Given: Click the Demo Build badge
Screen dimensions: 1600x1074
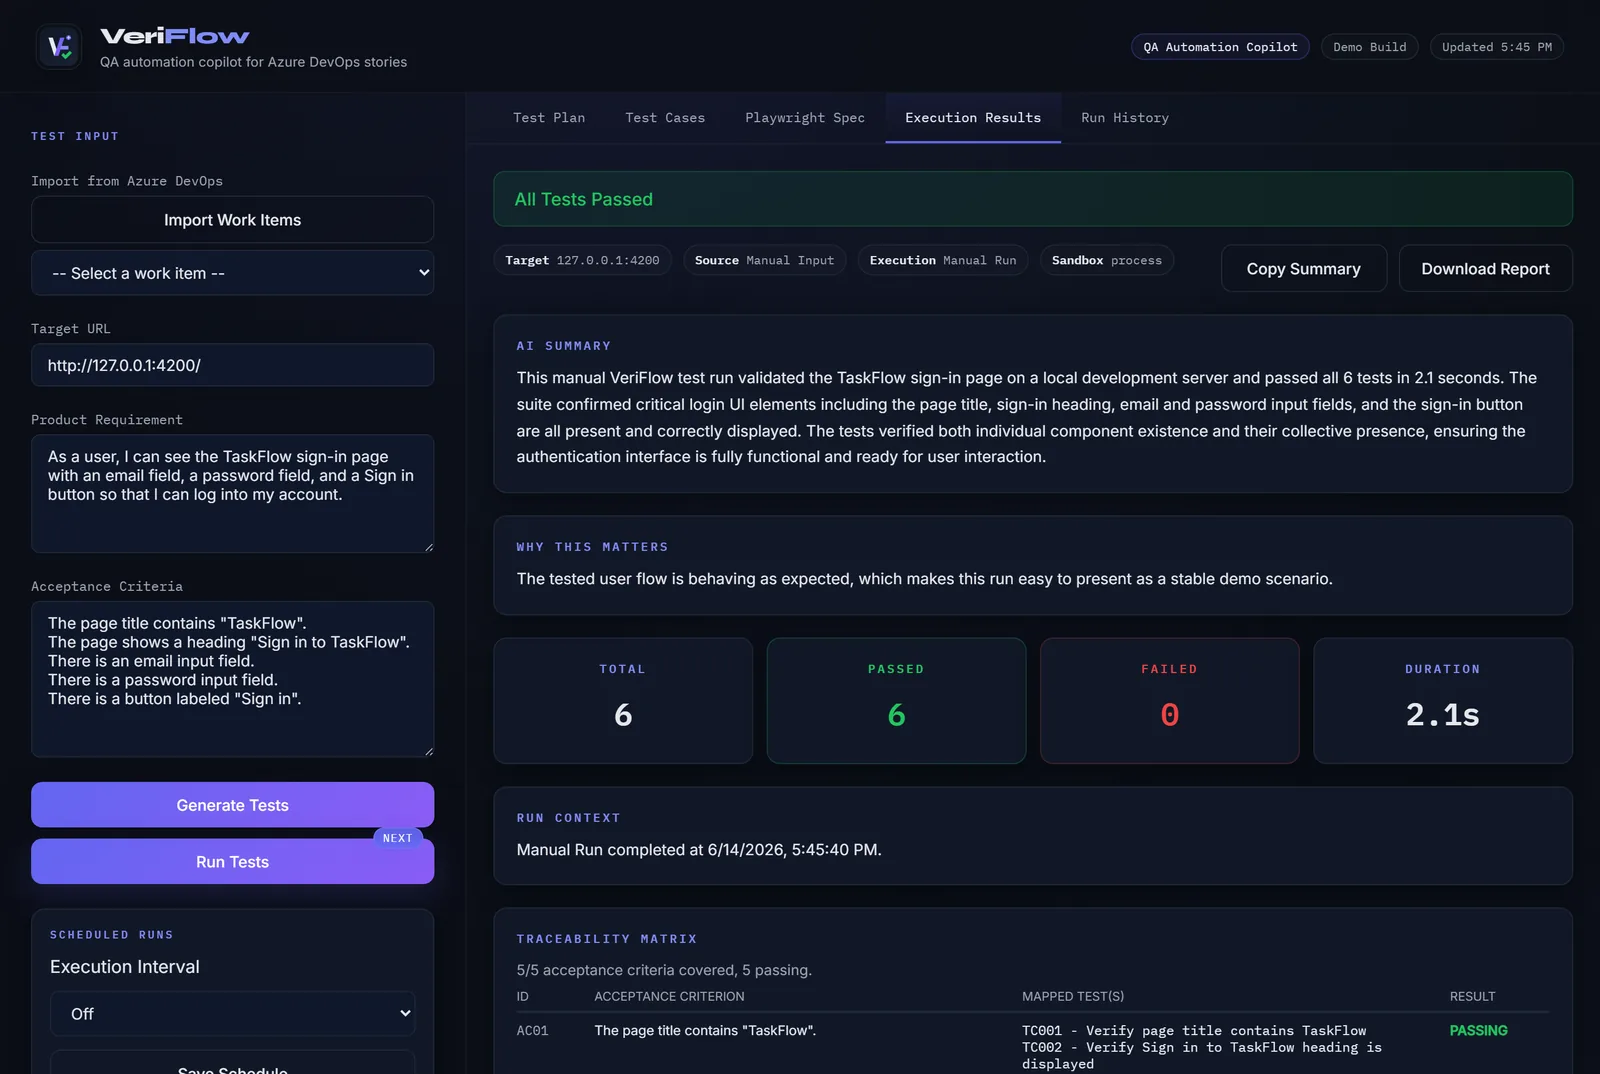Looking at the screenshot, I should click(1369, 47).
